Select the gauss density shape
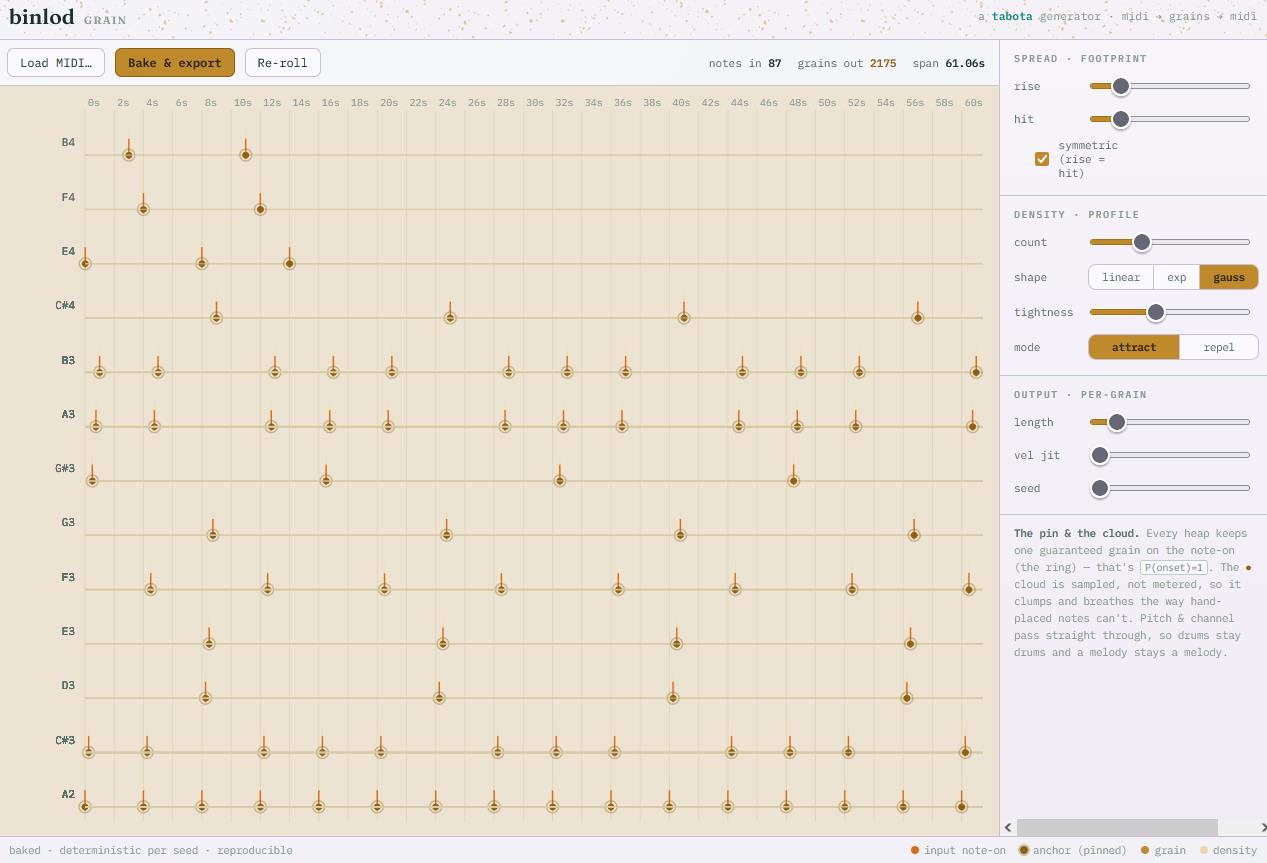 (1229, 277)
